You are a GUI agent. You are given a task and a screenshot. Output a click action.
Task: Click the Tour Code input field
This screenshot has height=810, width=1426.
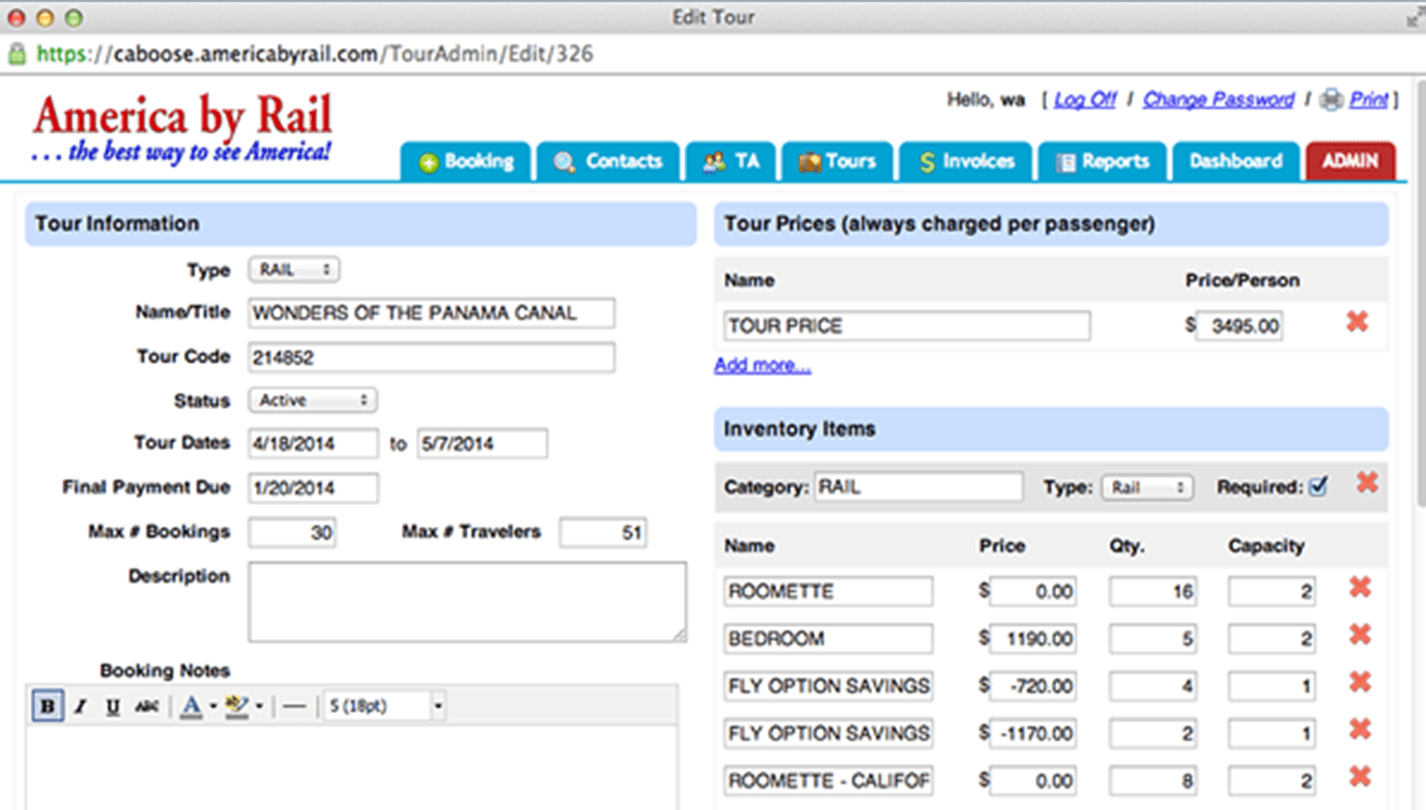(431, 357)
